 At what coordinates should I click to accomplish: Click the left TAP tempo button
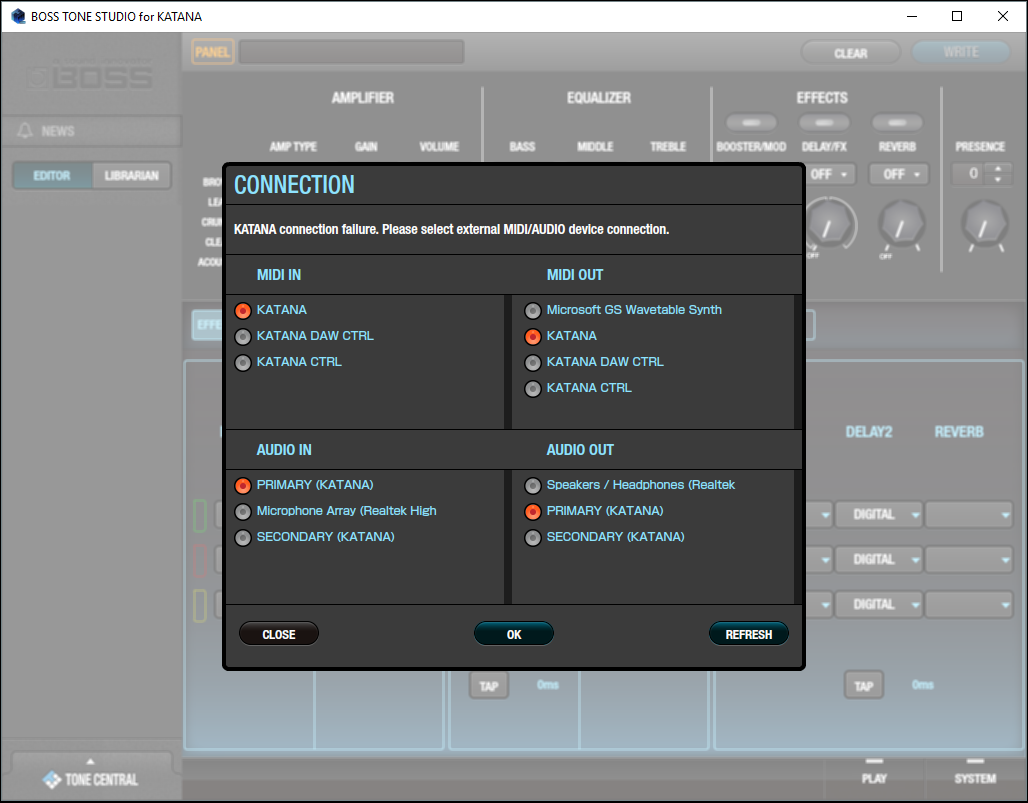pos(489,686)
